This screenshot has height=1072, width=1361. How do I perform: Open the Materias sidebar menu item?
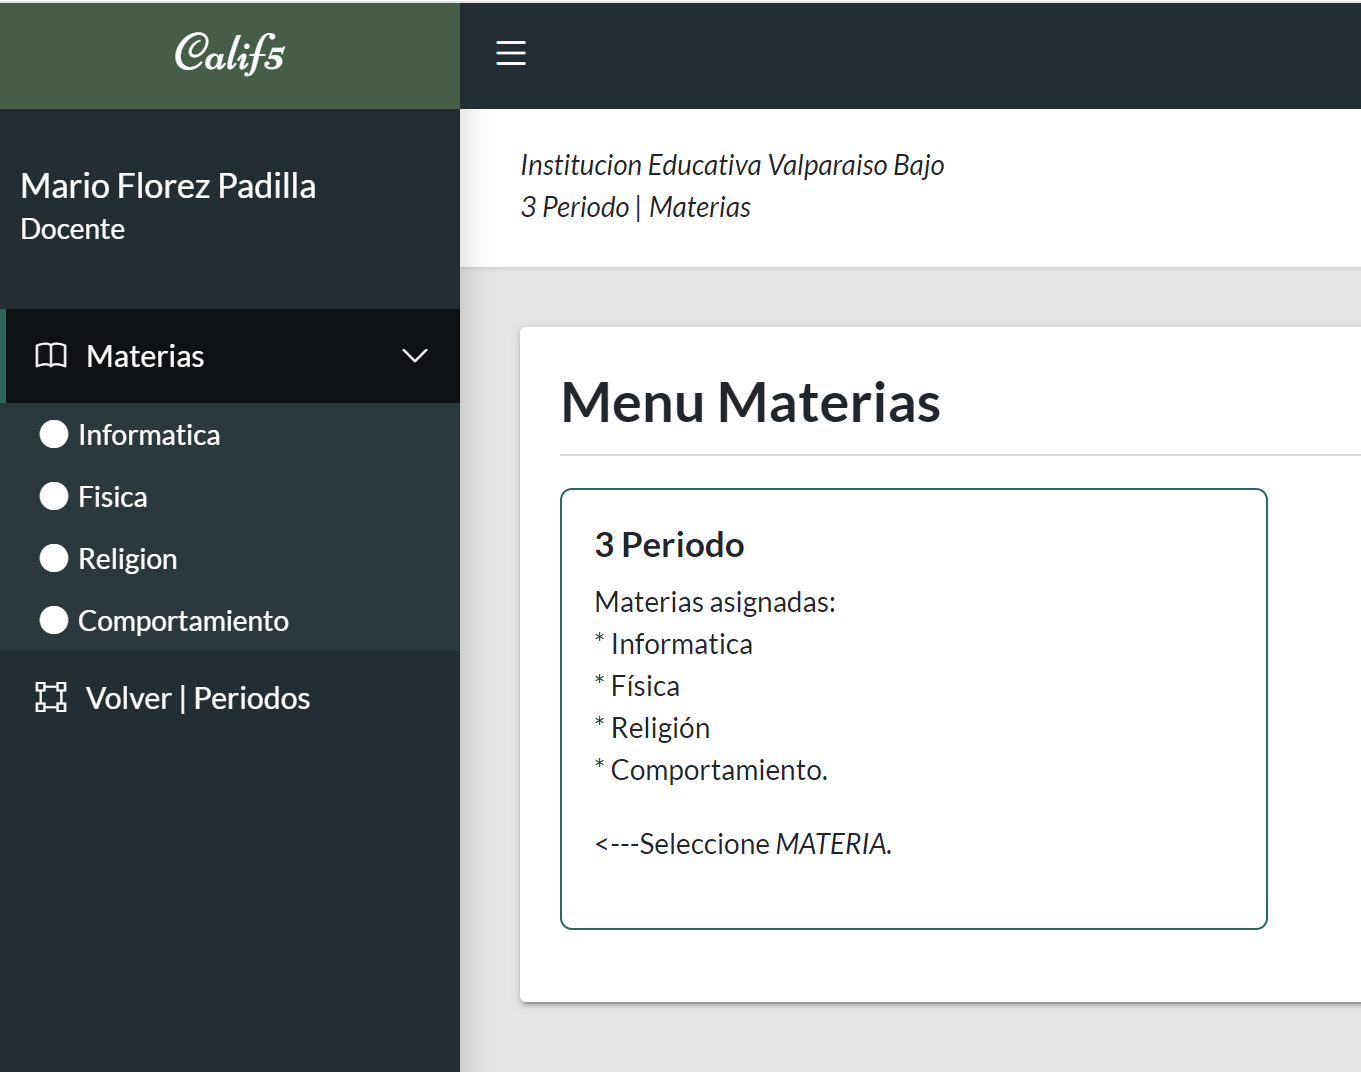(145, 355)
